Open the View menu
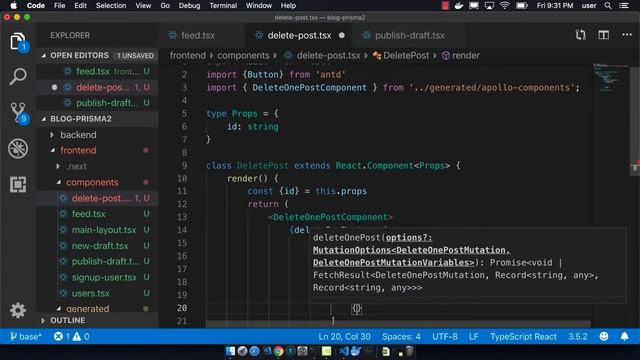The image size is (640, 360). [x=143, y=6]
